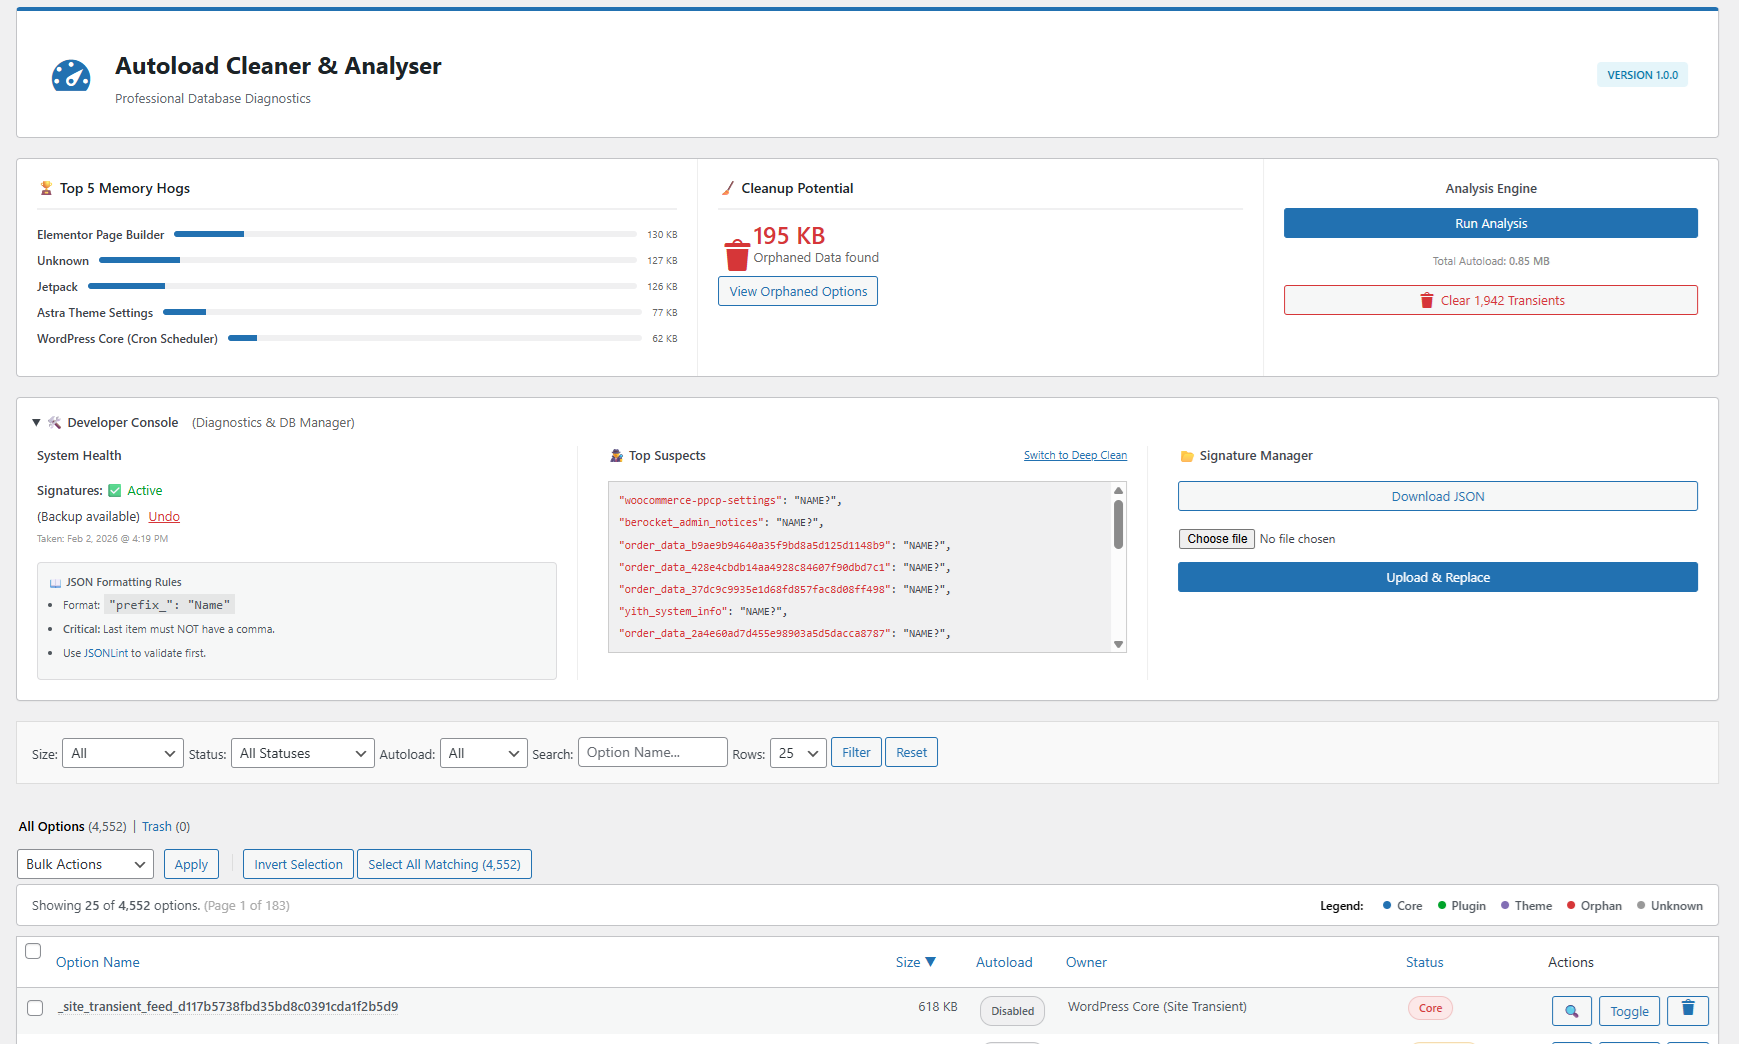
Task: Click the trash delete icon in the Actions column
Action: (x=1688, y=1011)
